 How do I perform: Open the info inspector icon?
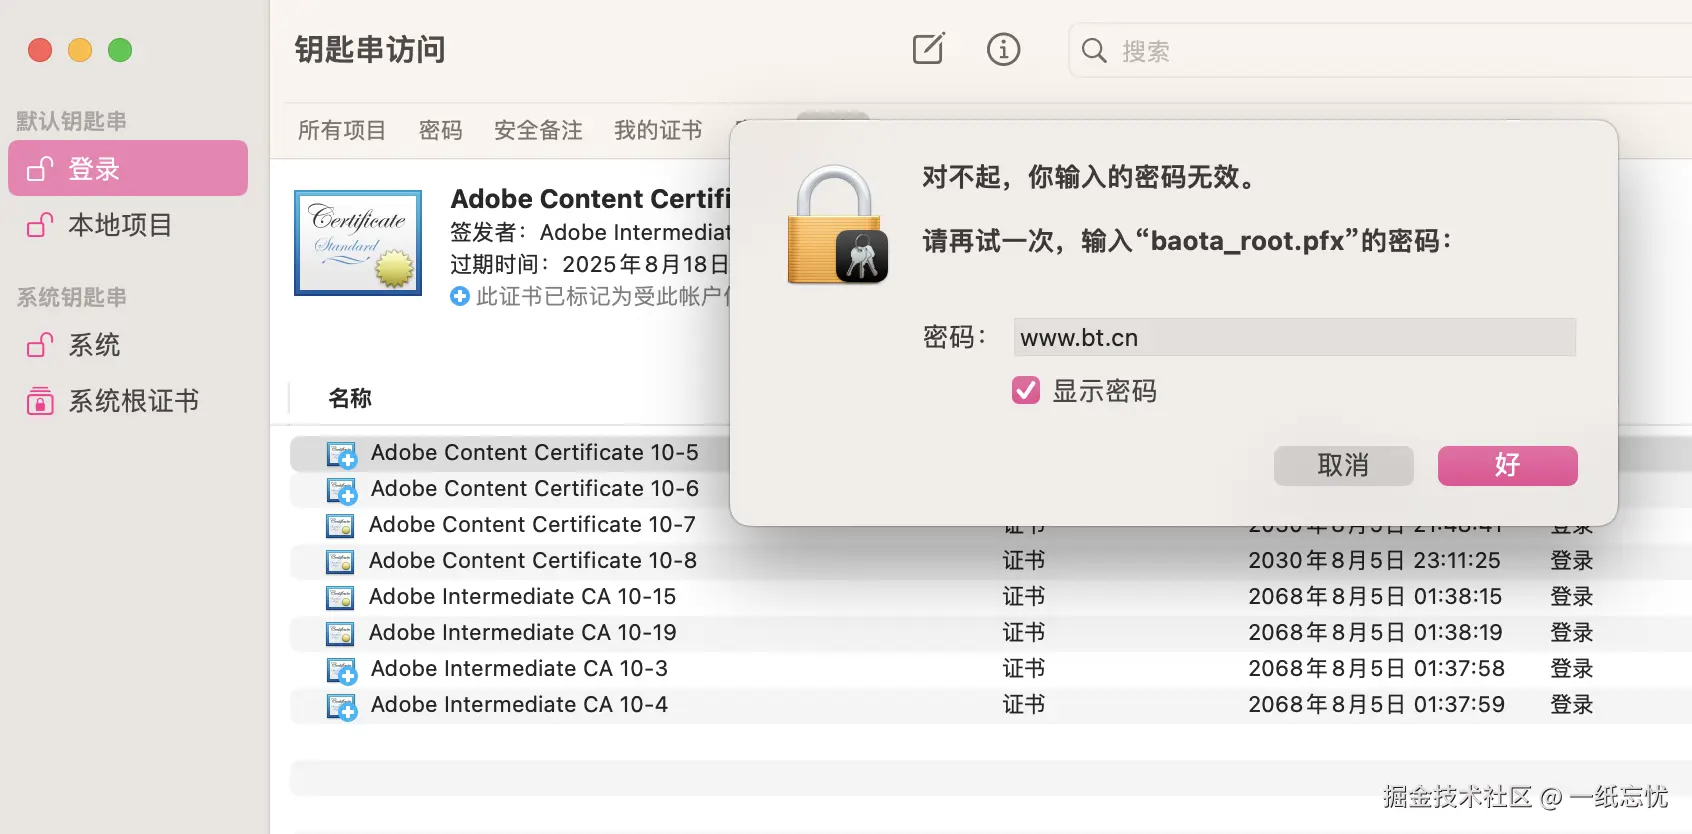pos(1003,49)
